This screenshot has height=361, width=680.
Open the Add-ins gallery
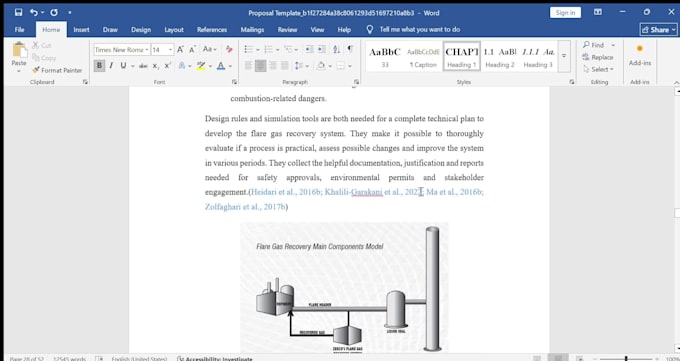click(x=640, y=55)
